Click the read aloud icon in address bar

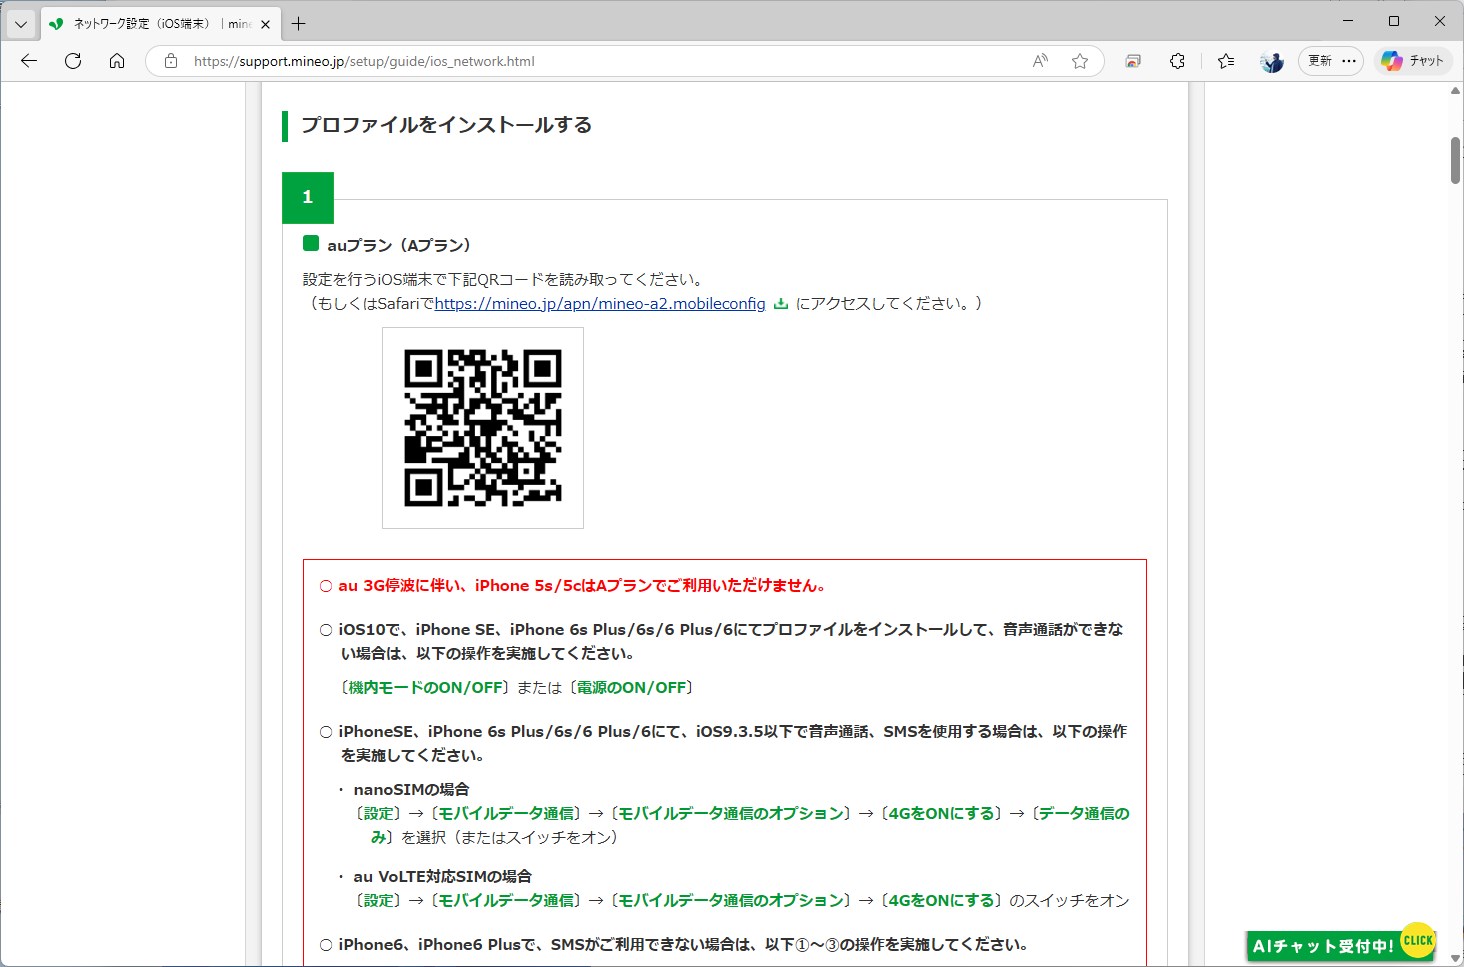pos(1039,61)
